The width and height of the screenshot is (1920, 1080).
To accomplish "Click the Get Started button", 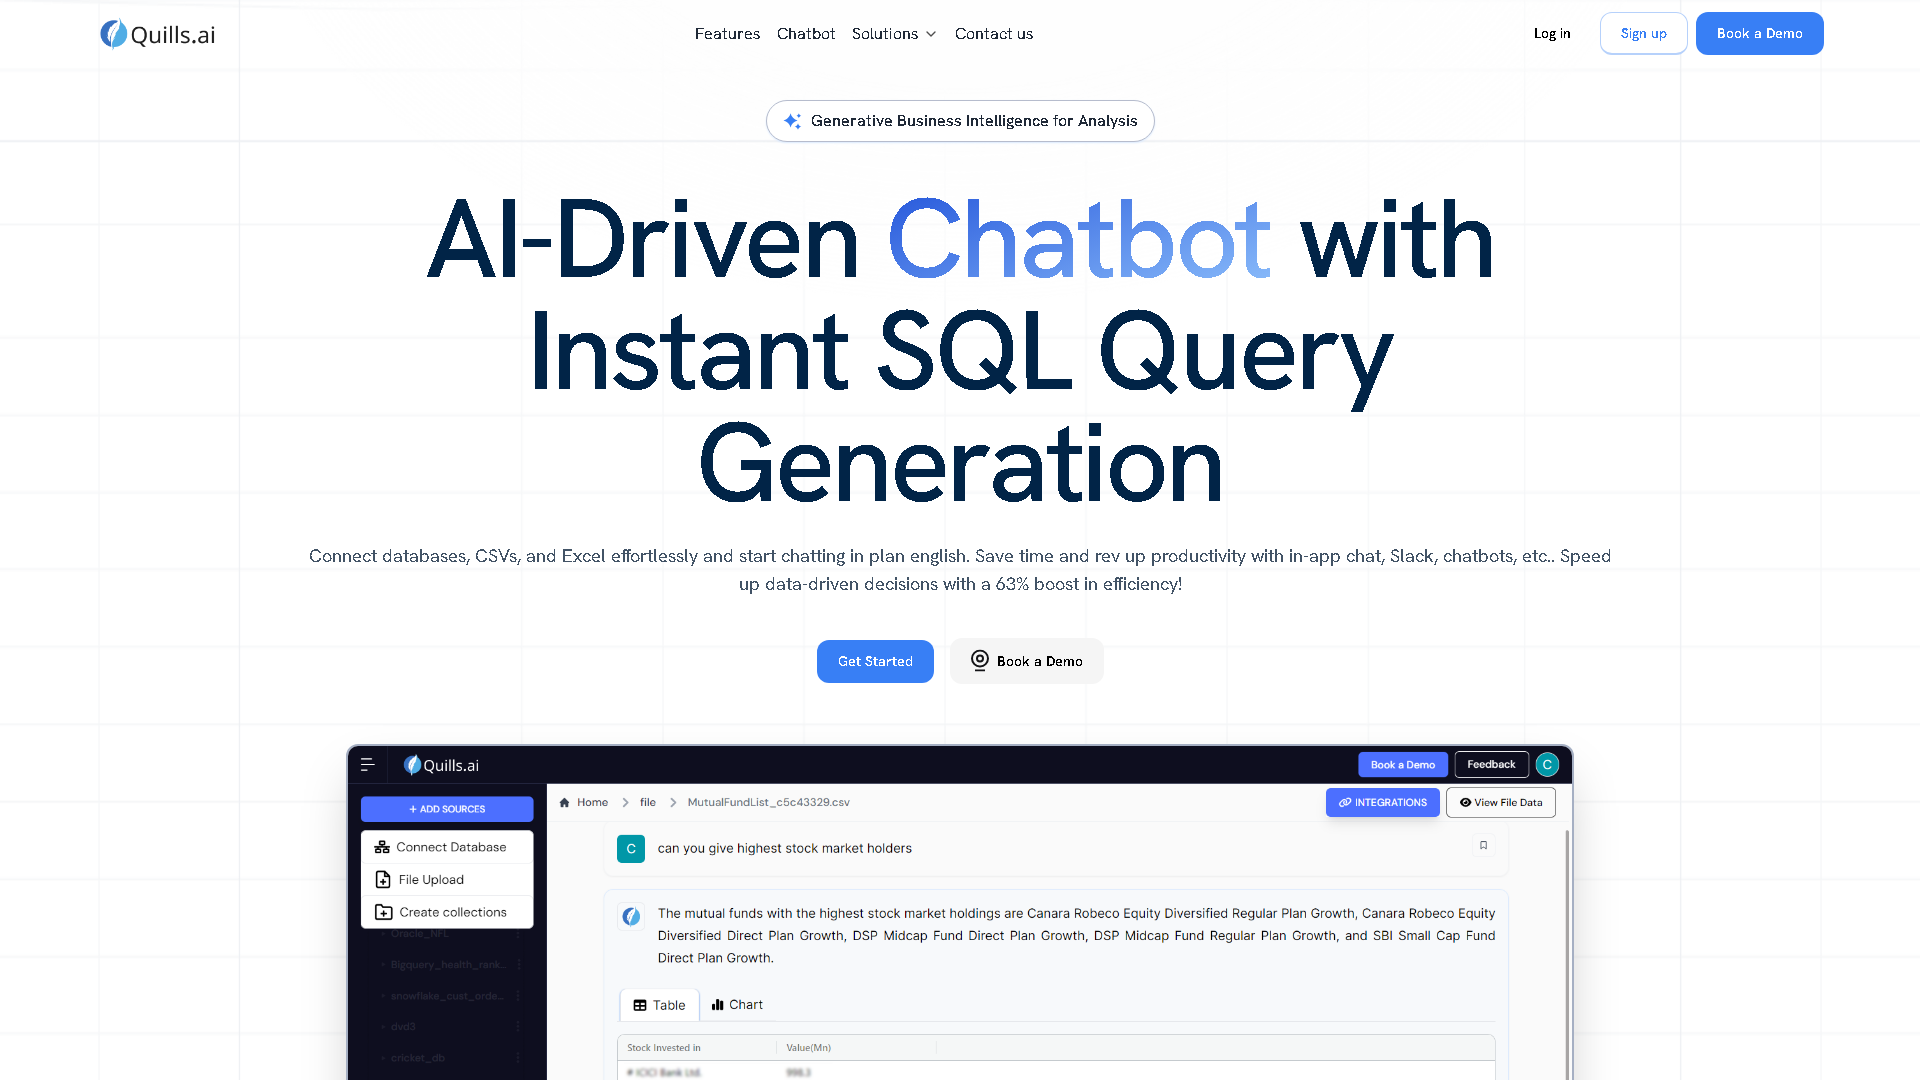I will coord(875,662).
